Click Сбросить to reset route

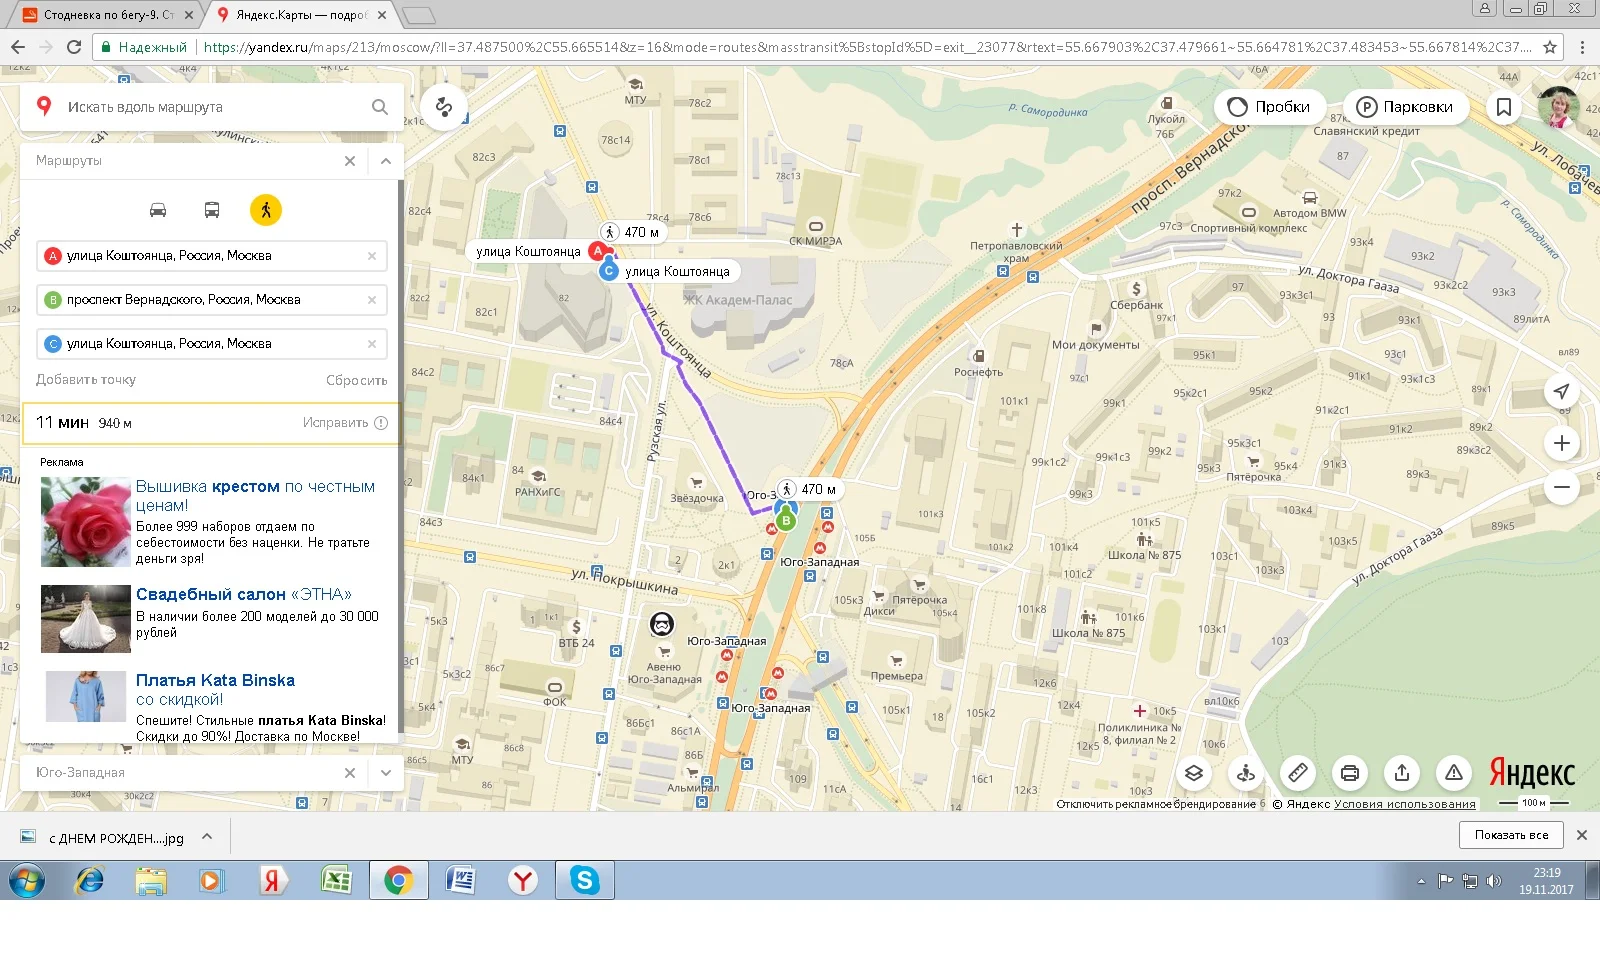(356, 380)
